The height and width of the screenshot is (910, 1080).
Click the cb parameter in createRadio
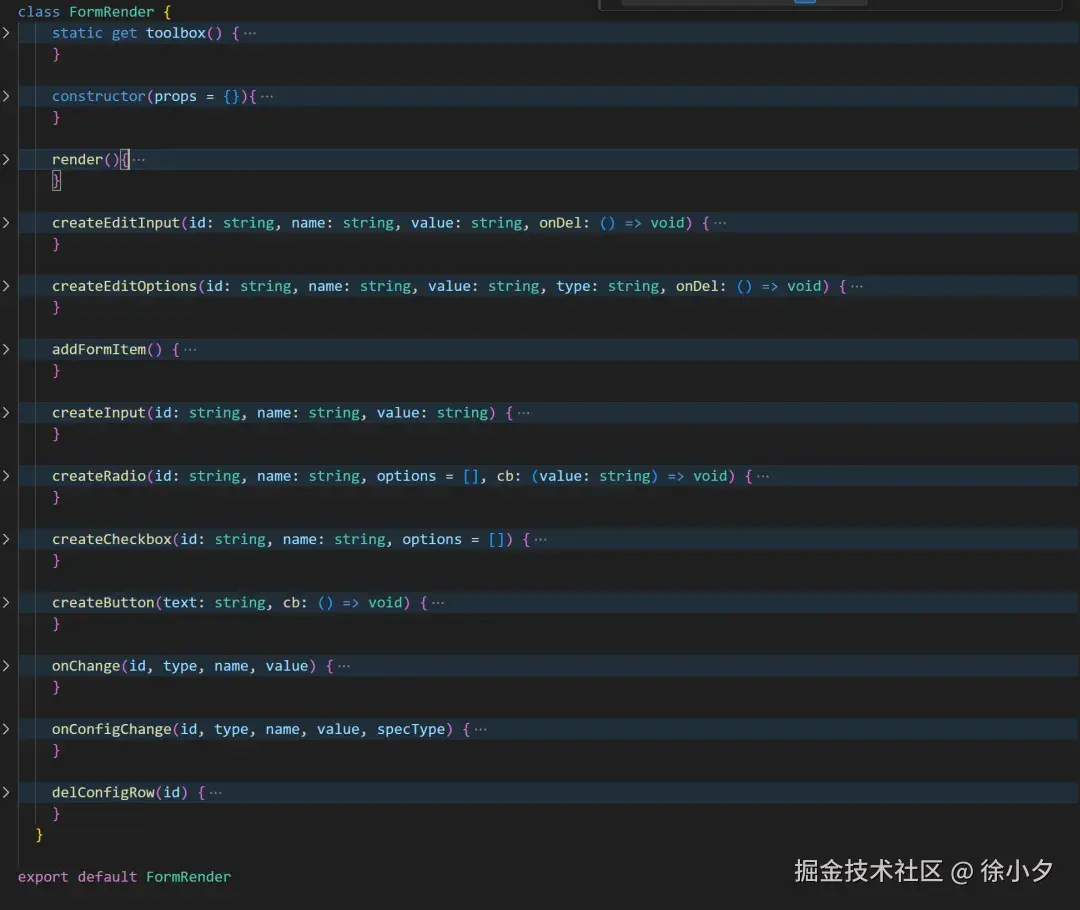pos(505,476)
